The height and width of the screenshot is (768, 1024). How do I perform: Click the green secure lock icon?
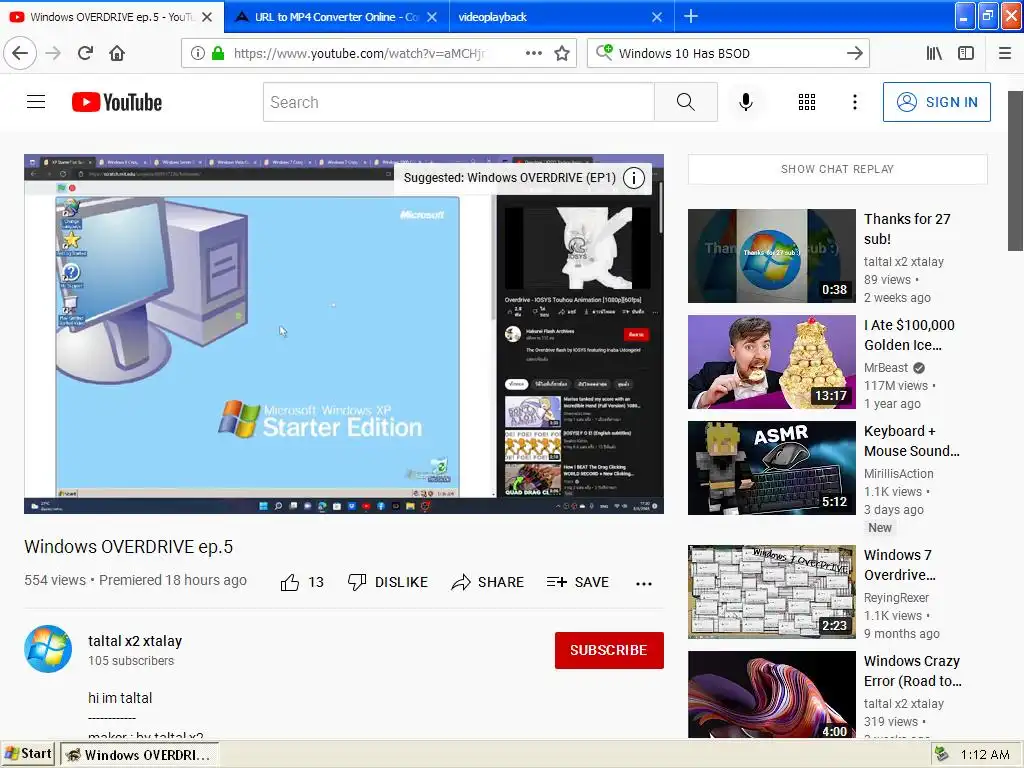click(218, 54)
